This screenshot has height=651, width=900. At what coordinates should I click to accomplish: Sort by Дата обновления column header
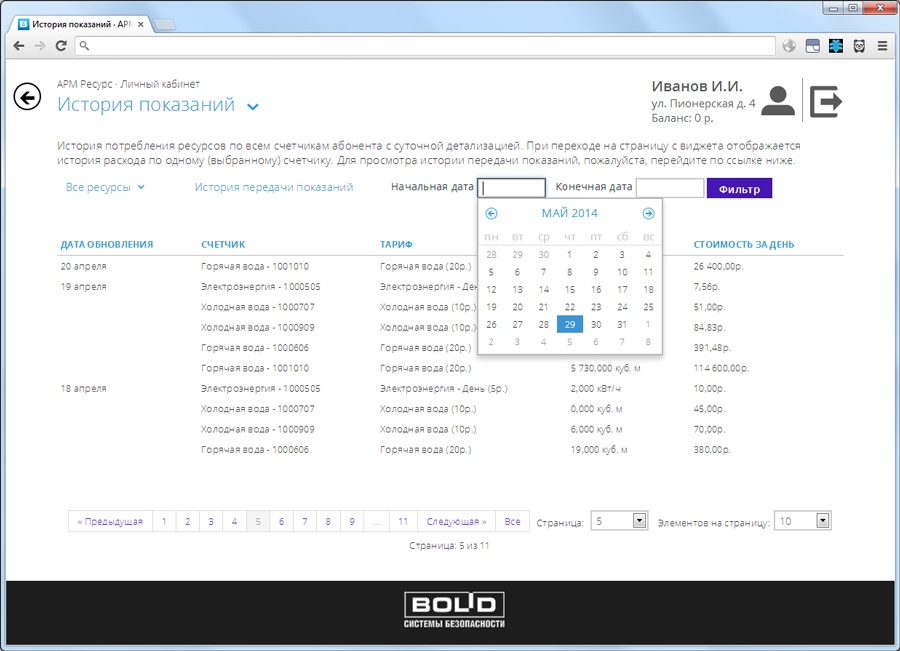click(106, 244)
